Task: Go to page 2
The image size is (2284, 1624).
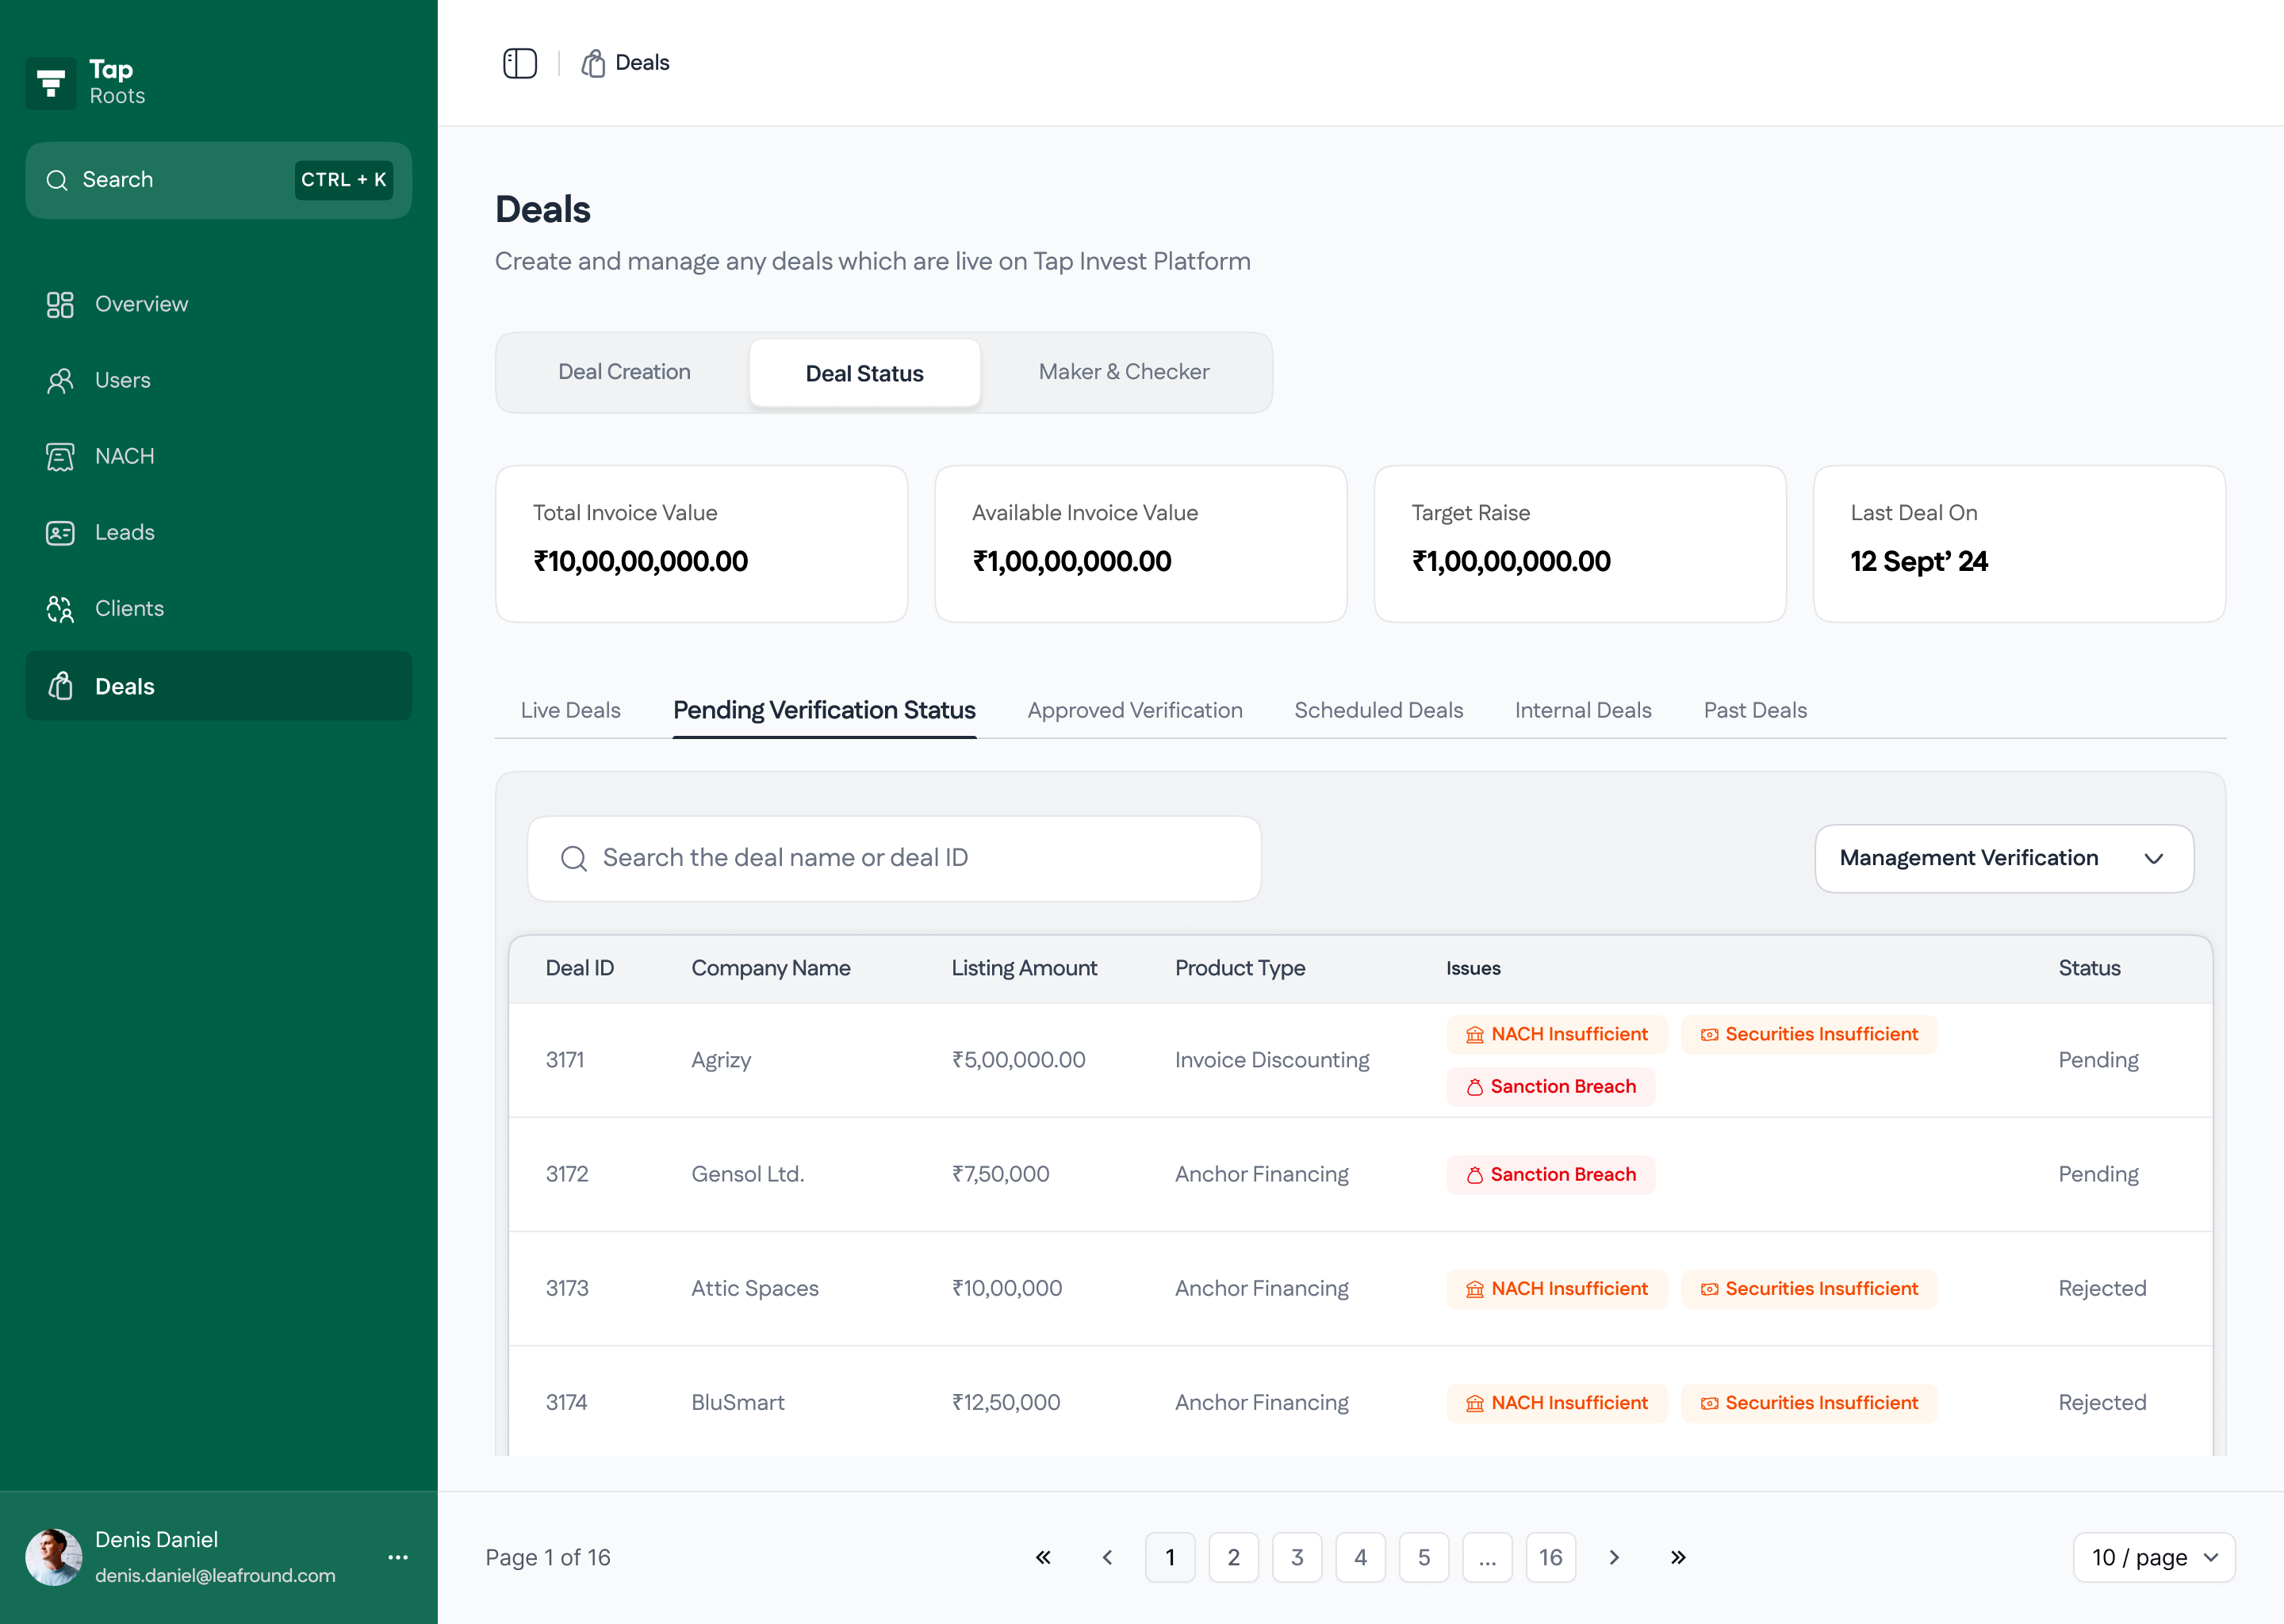Action: coord(1233,1557)
